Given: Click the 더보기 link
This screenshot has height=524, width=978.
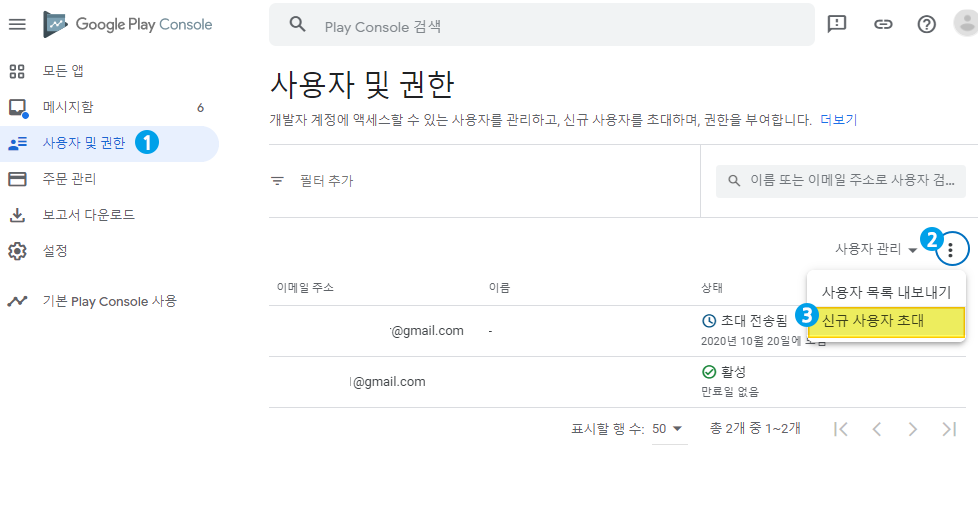Looking at the screenshot, I should [x=838, y=120].
